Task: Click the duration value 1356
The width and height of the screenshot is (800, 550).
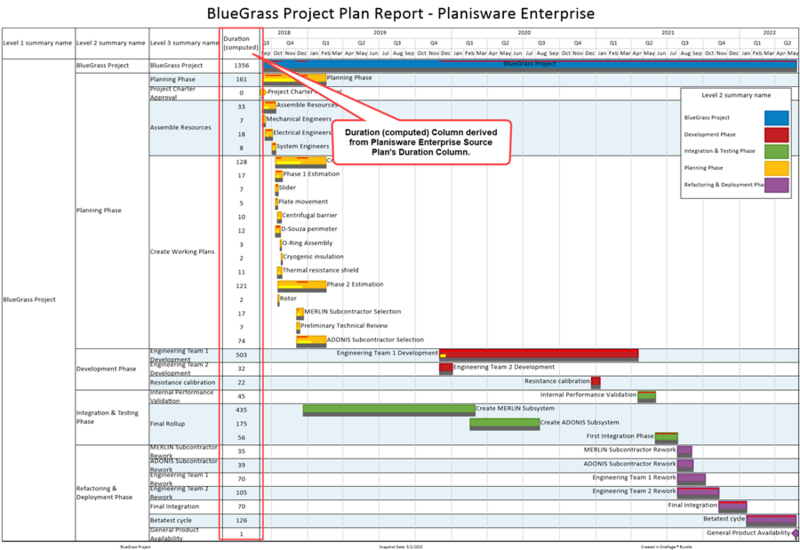Action: click(x=241, y=66)
